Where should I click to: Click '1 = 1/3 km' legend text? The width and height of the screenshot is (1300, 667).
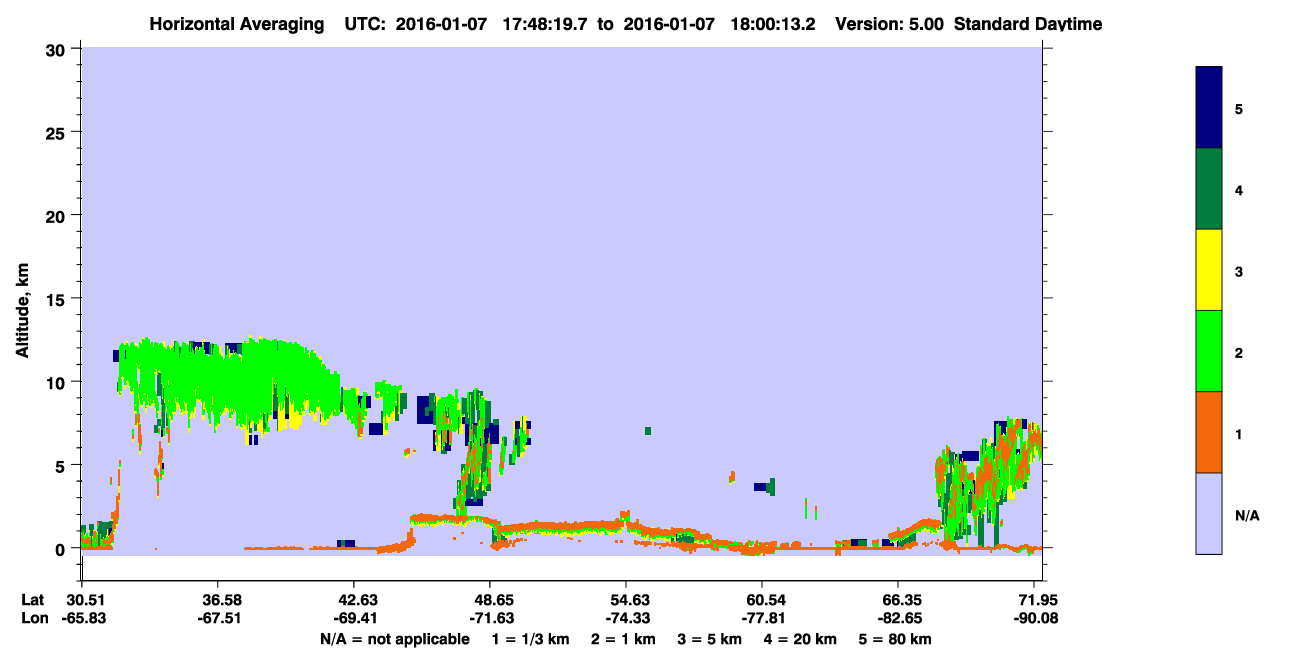click(531, 639)
